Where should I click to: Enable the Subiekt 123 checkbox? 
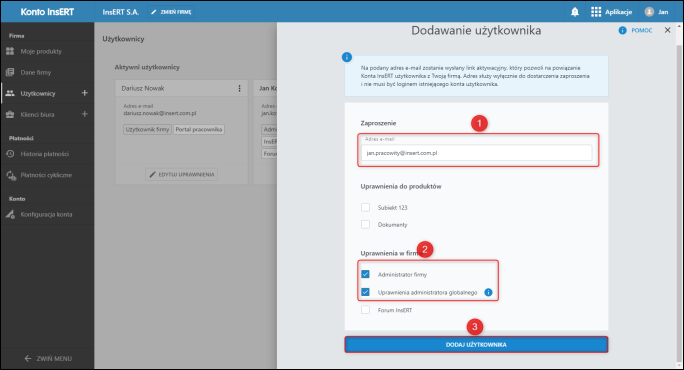(x=366, y=207)
